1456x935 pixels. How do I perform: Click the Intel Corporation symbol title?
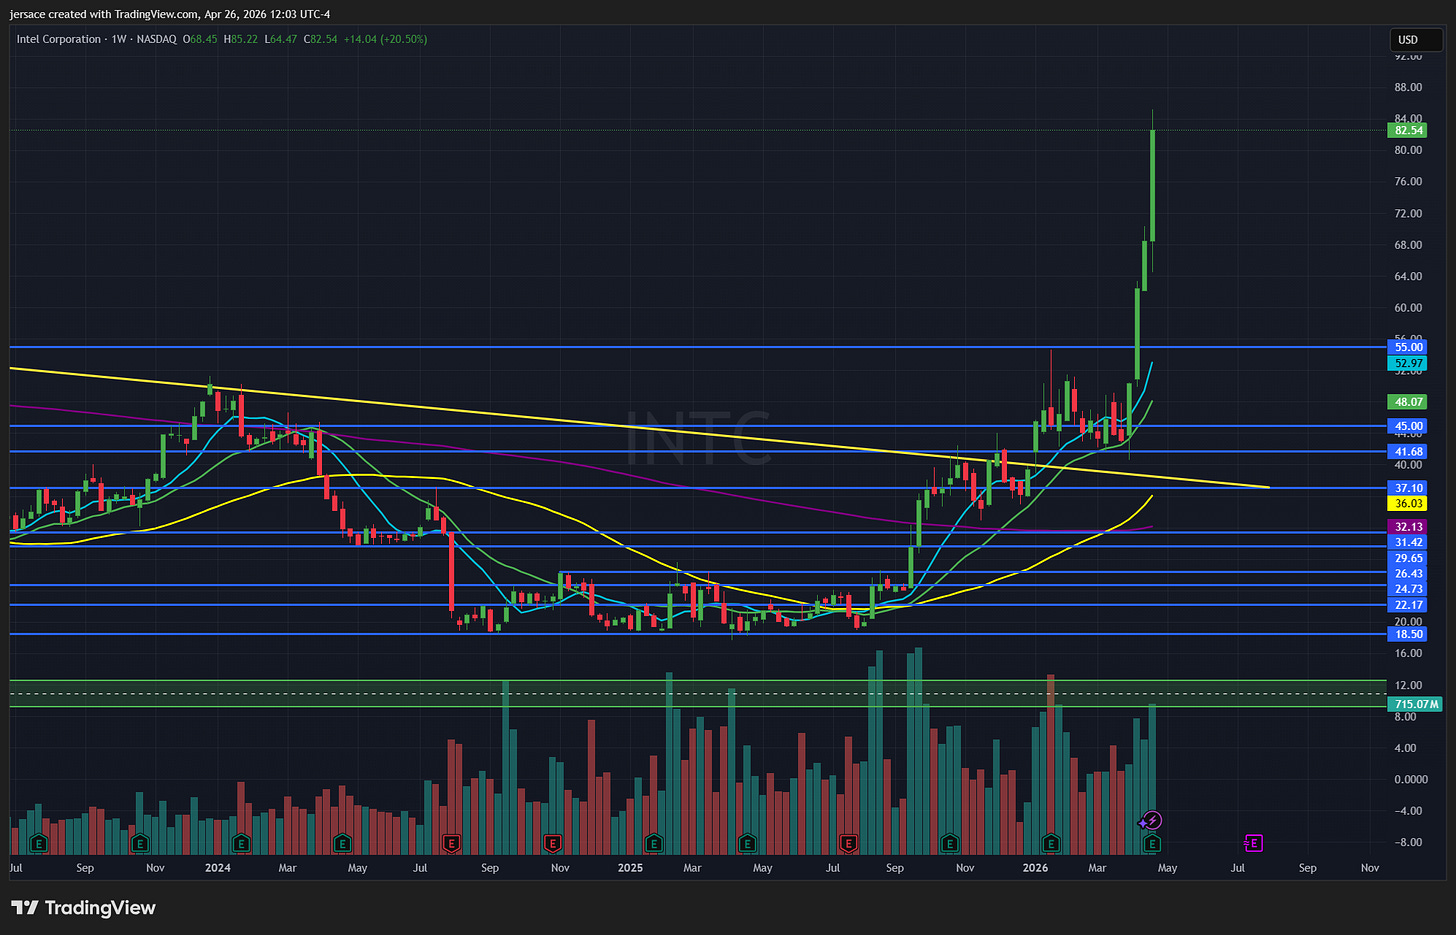(x=59, y=39)
